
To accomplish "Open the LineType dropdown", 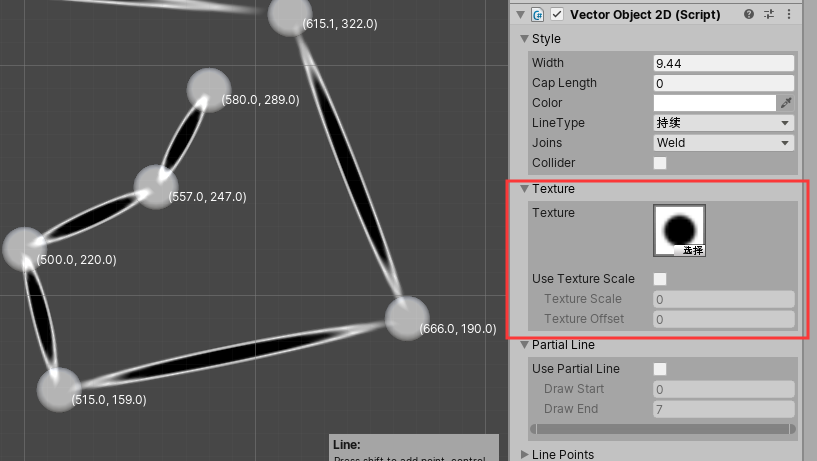I will click(x=723, y=123).
